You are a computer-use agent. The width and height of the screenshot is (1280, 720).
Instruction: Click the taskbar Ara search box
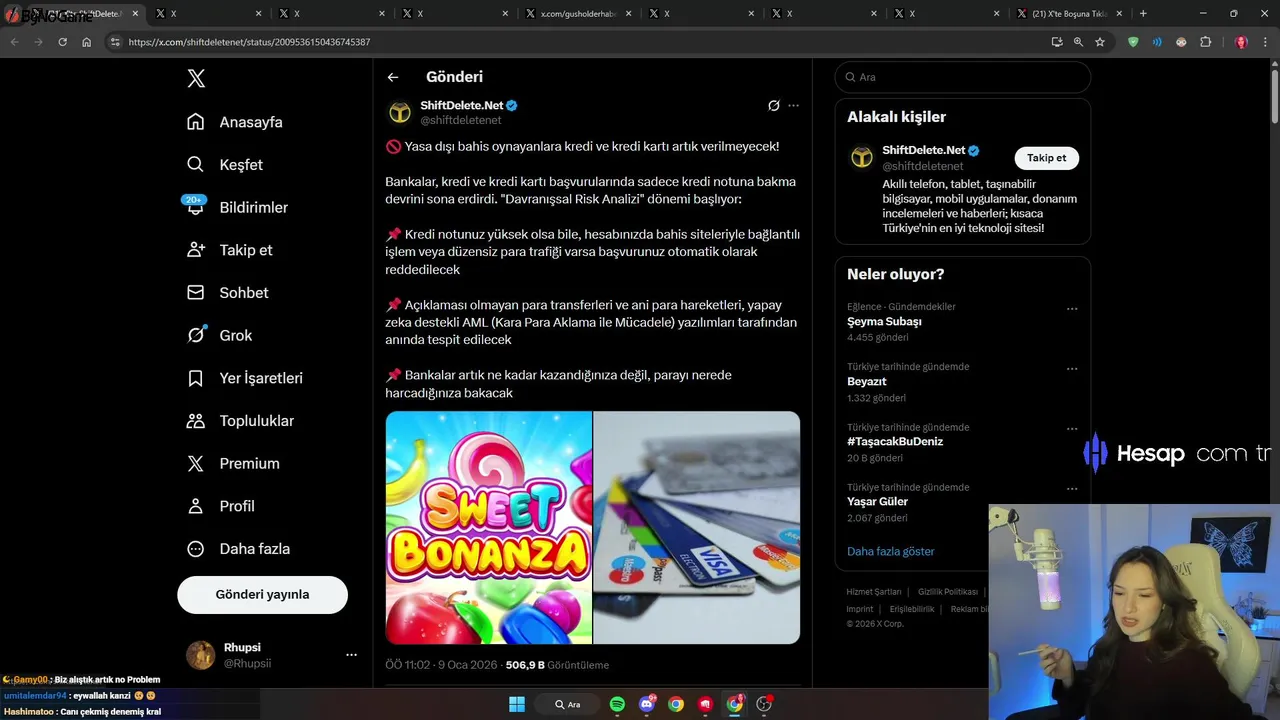(567, 704)
